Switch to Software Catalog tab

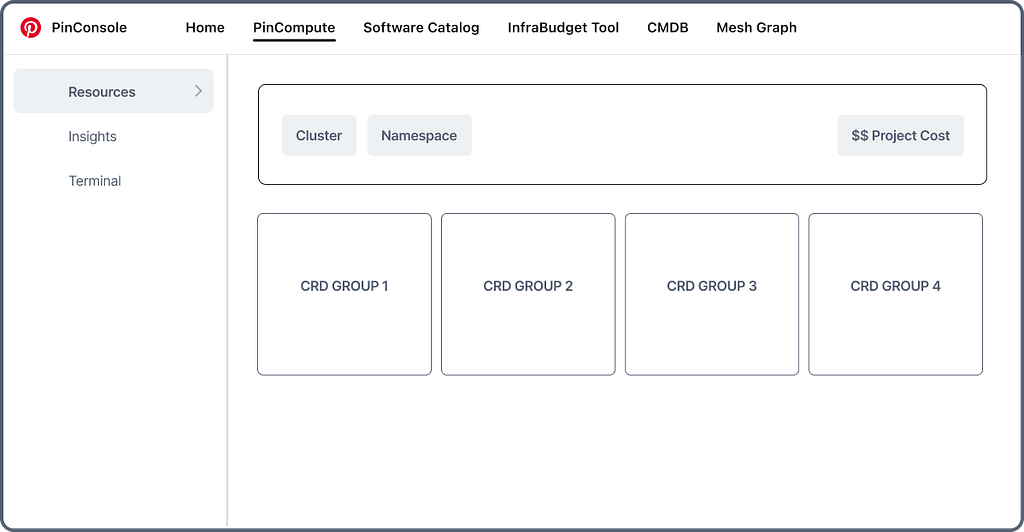421,27
